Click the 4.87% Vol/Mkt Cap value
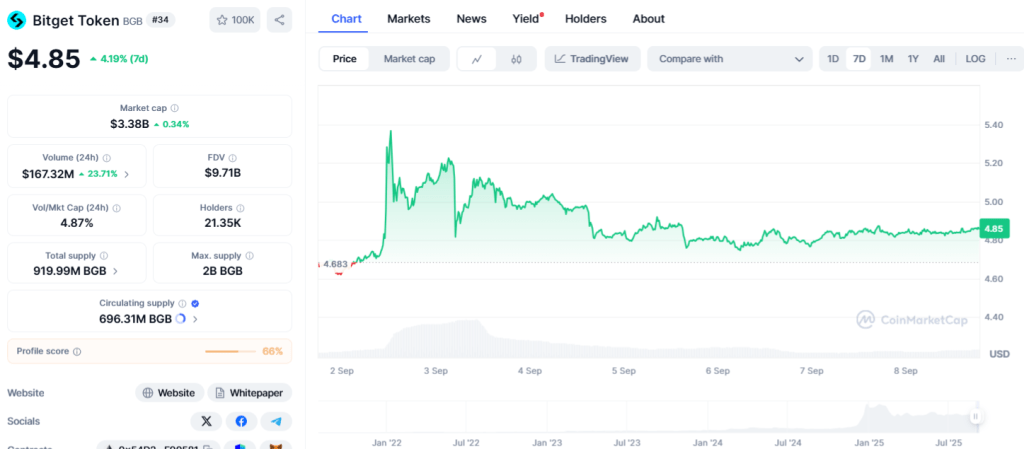 pos(77,223)
